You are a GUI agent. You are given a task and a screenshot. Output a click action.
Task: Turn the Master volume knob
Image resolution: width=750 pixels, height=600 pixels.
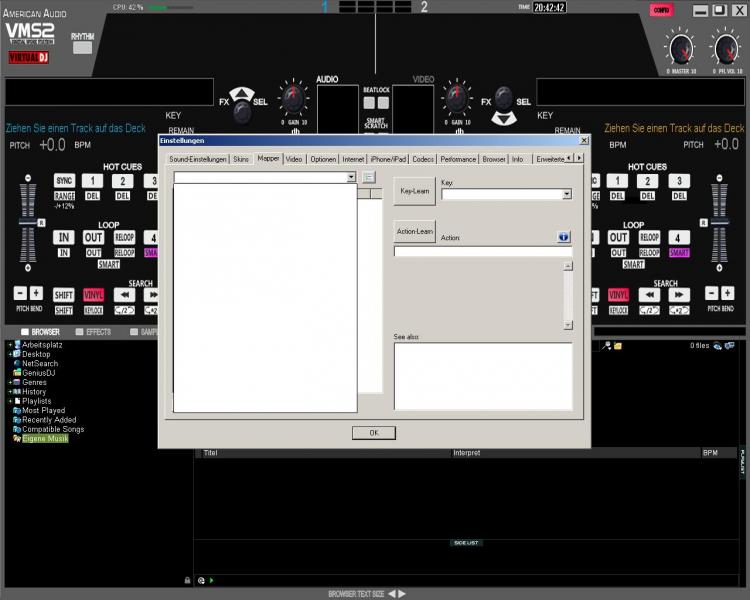[x=681, y=47]
